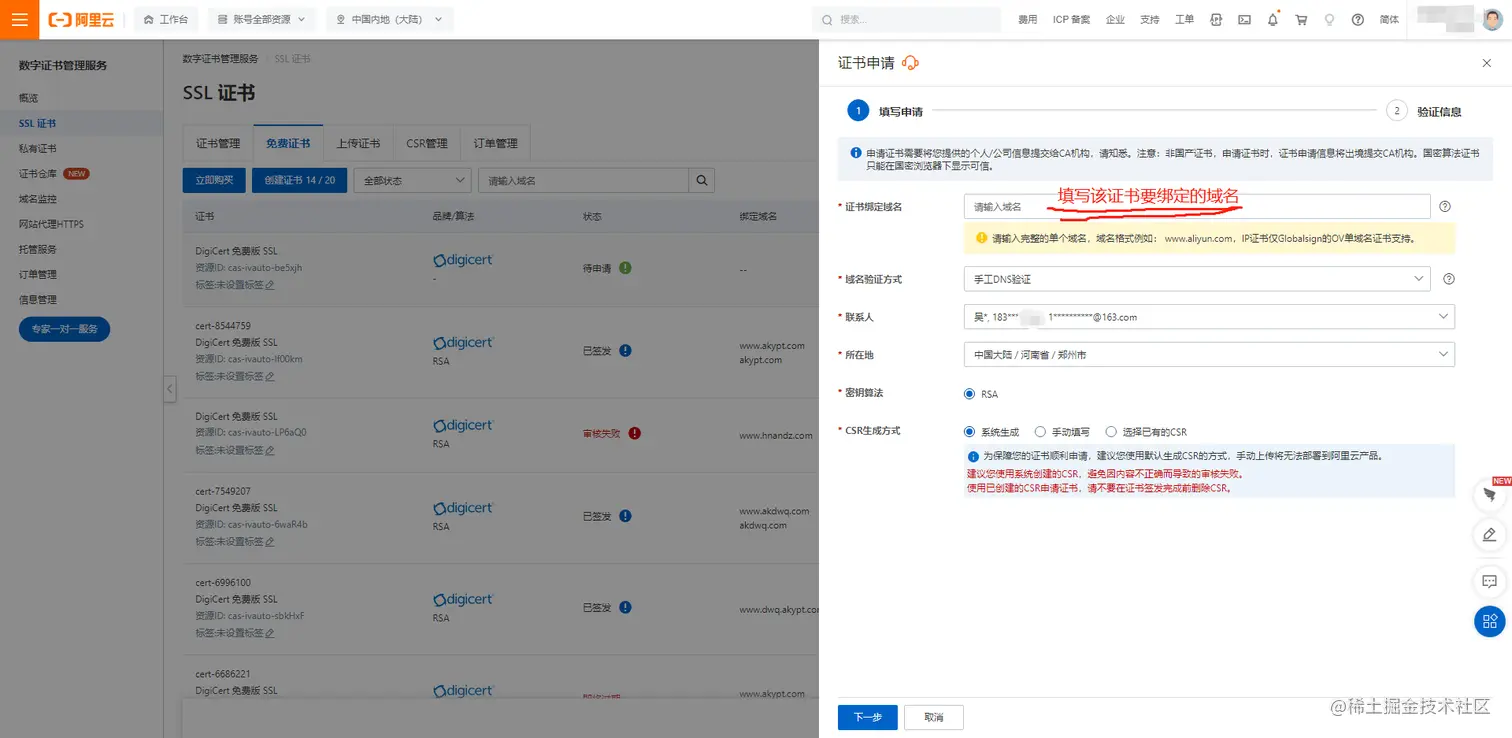Collapse the sidebar with the arrow handle
This screenshot has width=1512, height=738.
[170, 389]
